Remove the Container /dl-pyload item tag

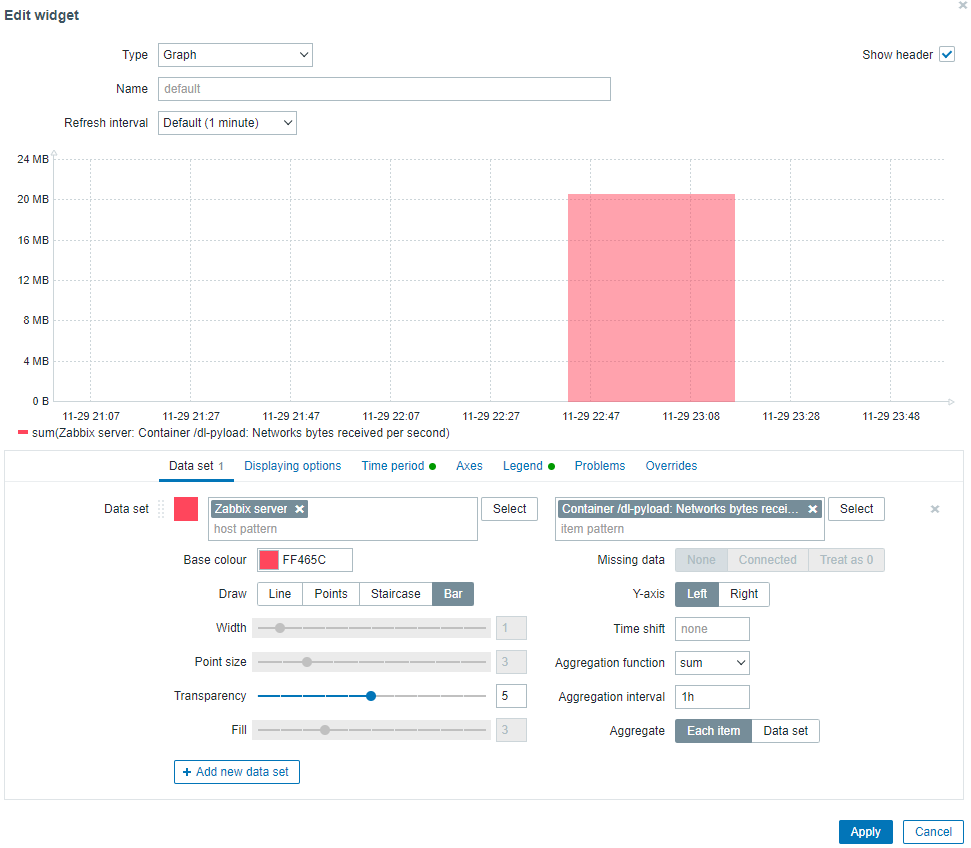pos(812,509)
